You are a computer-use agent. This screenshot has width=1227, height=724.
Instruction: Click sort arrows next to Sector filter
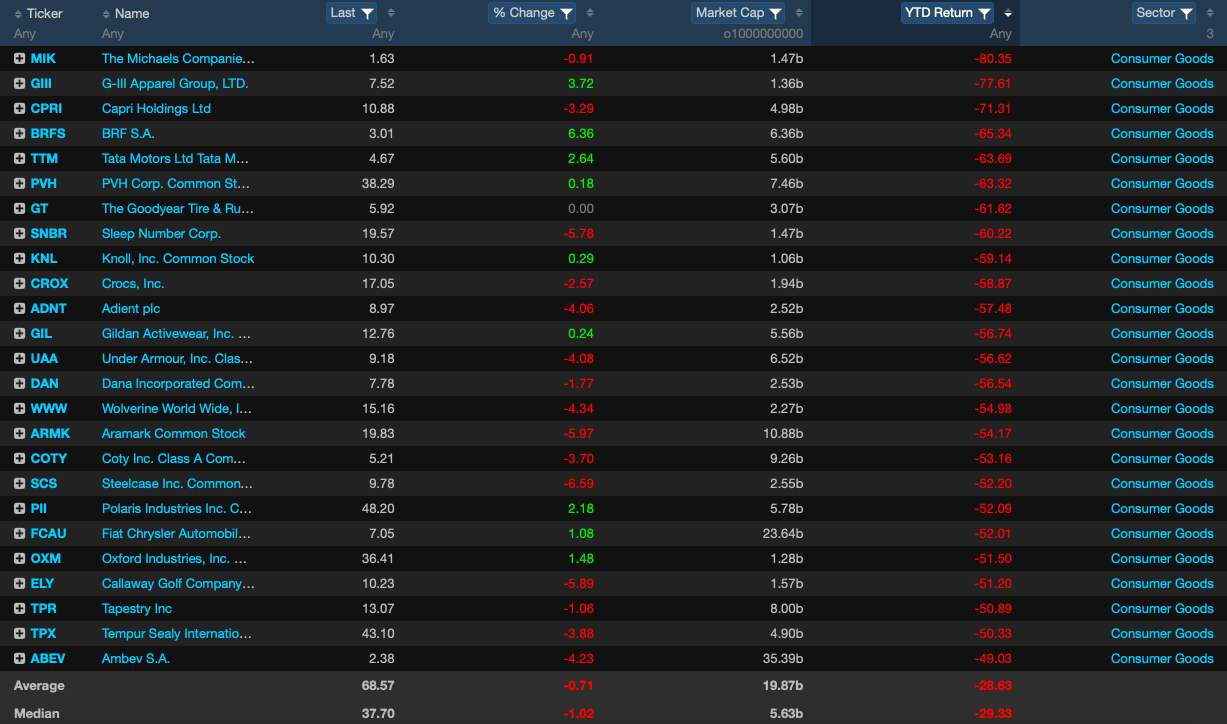[1210, 13]
